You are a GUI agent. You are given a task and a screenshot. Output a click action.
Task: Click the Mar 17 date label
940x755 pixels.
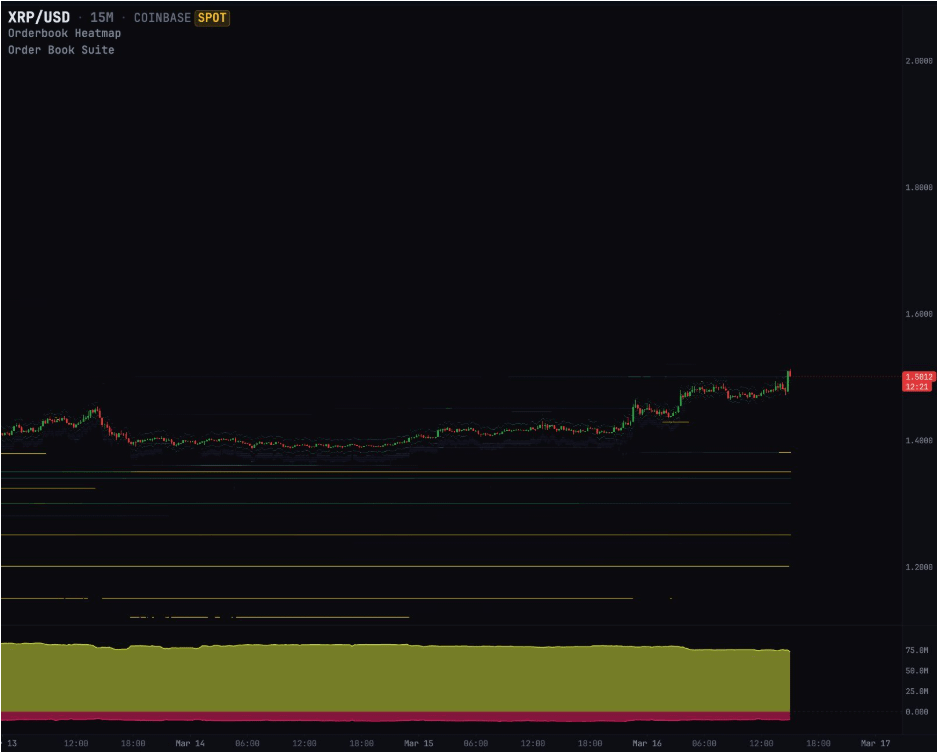(876, 744)
